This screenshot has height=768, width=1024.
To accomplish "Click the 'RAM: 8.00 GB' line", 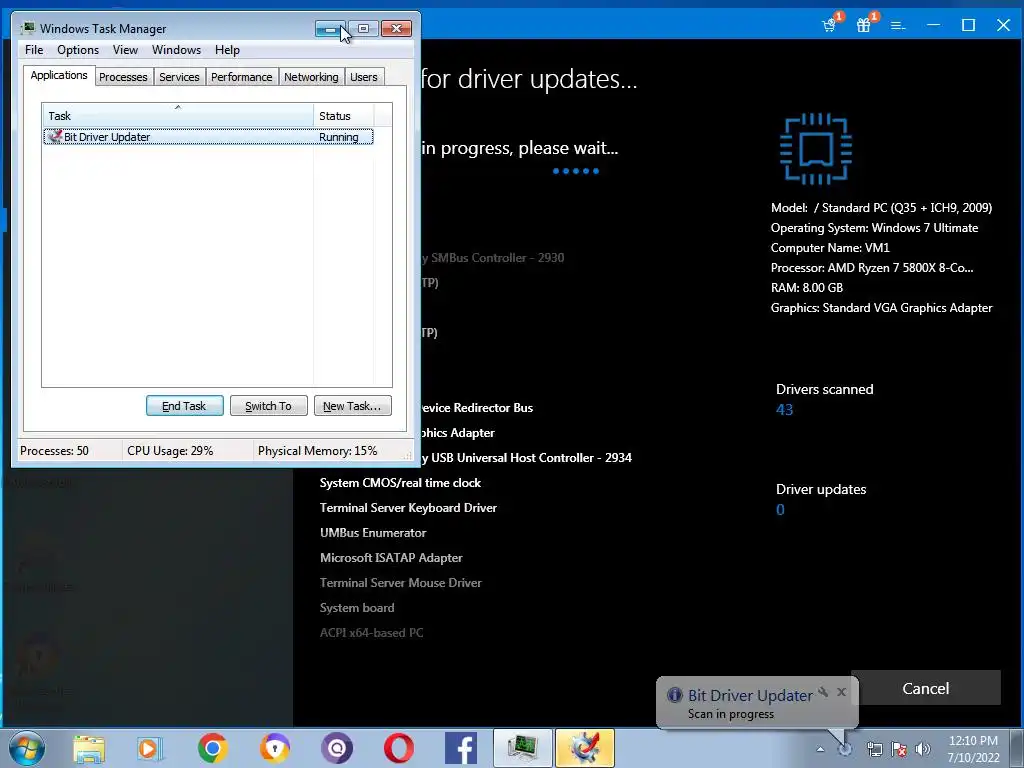I will [x=807, y=287].
